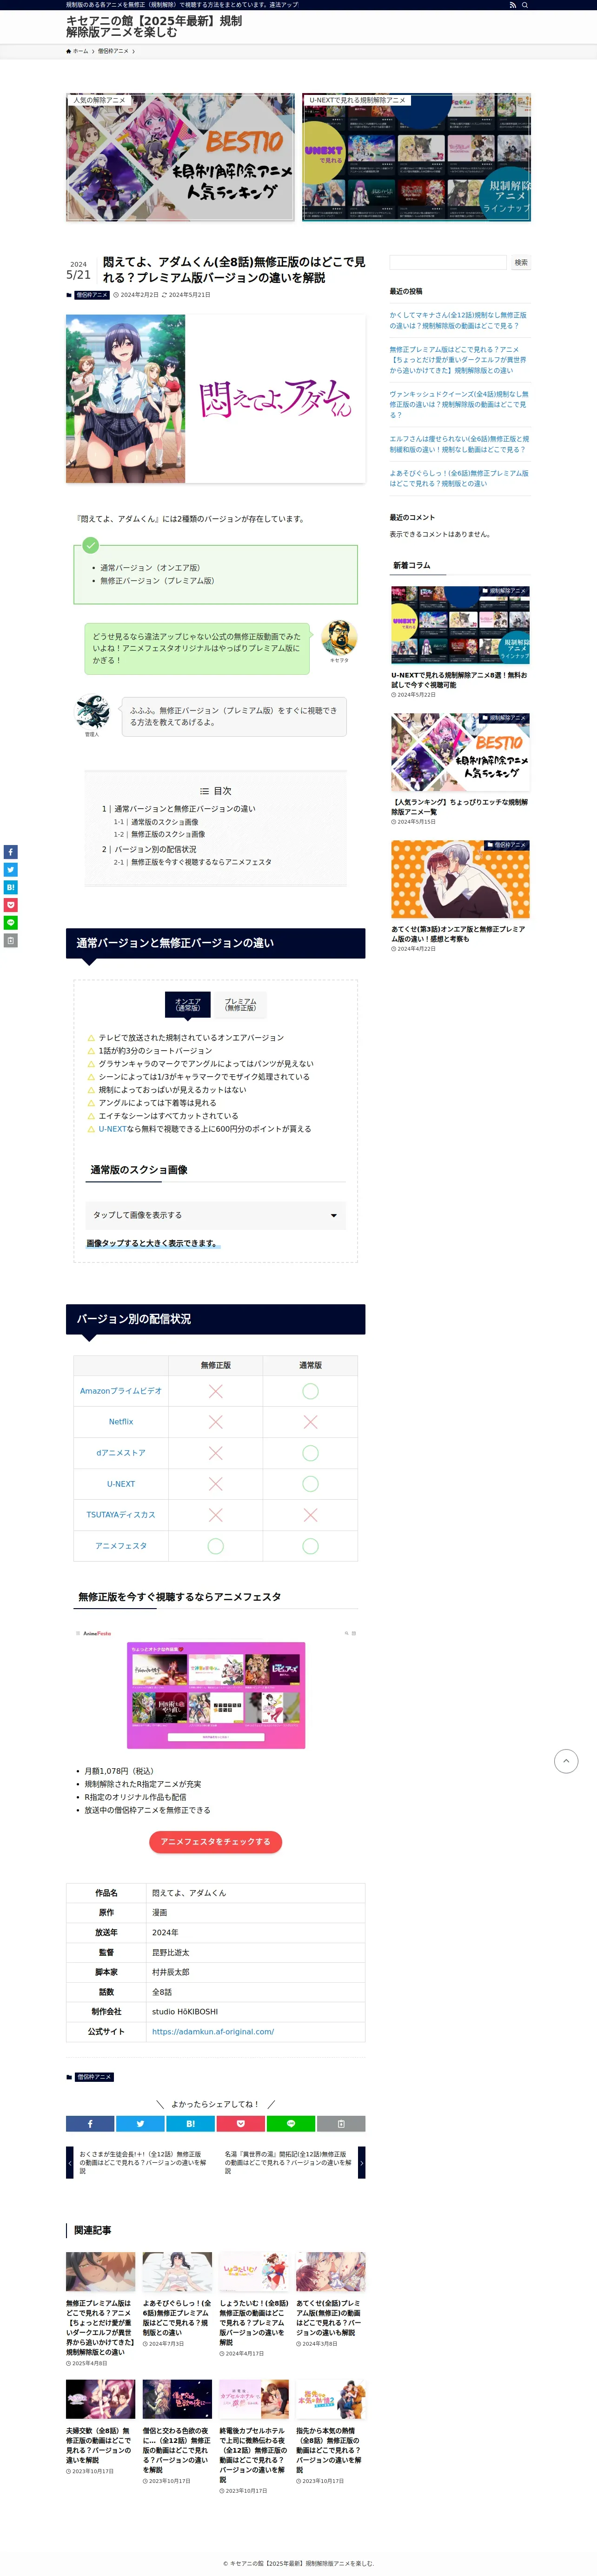The width and height of the screenshot is (597, 2576).
Task: Click 管理人 avatar in speech bubble
Action: [x=92, y=712]
